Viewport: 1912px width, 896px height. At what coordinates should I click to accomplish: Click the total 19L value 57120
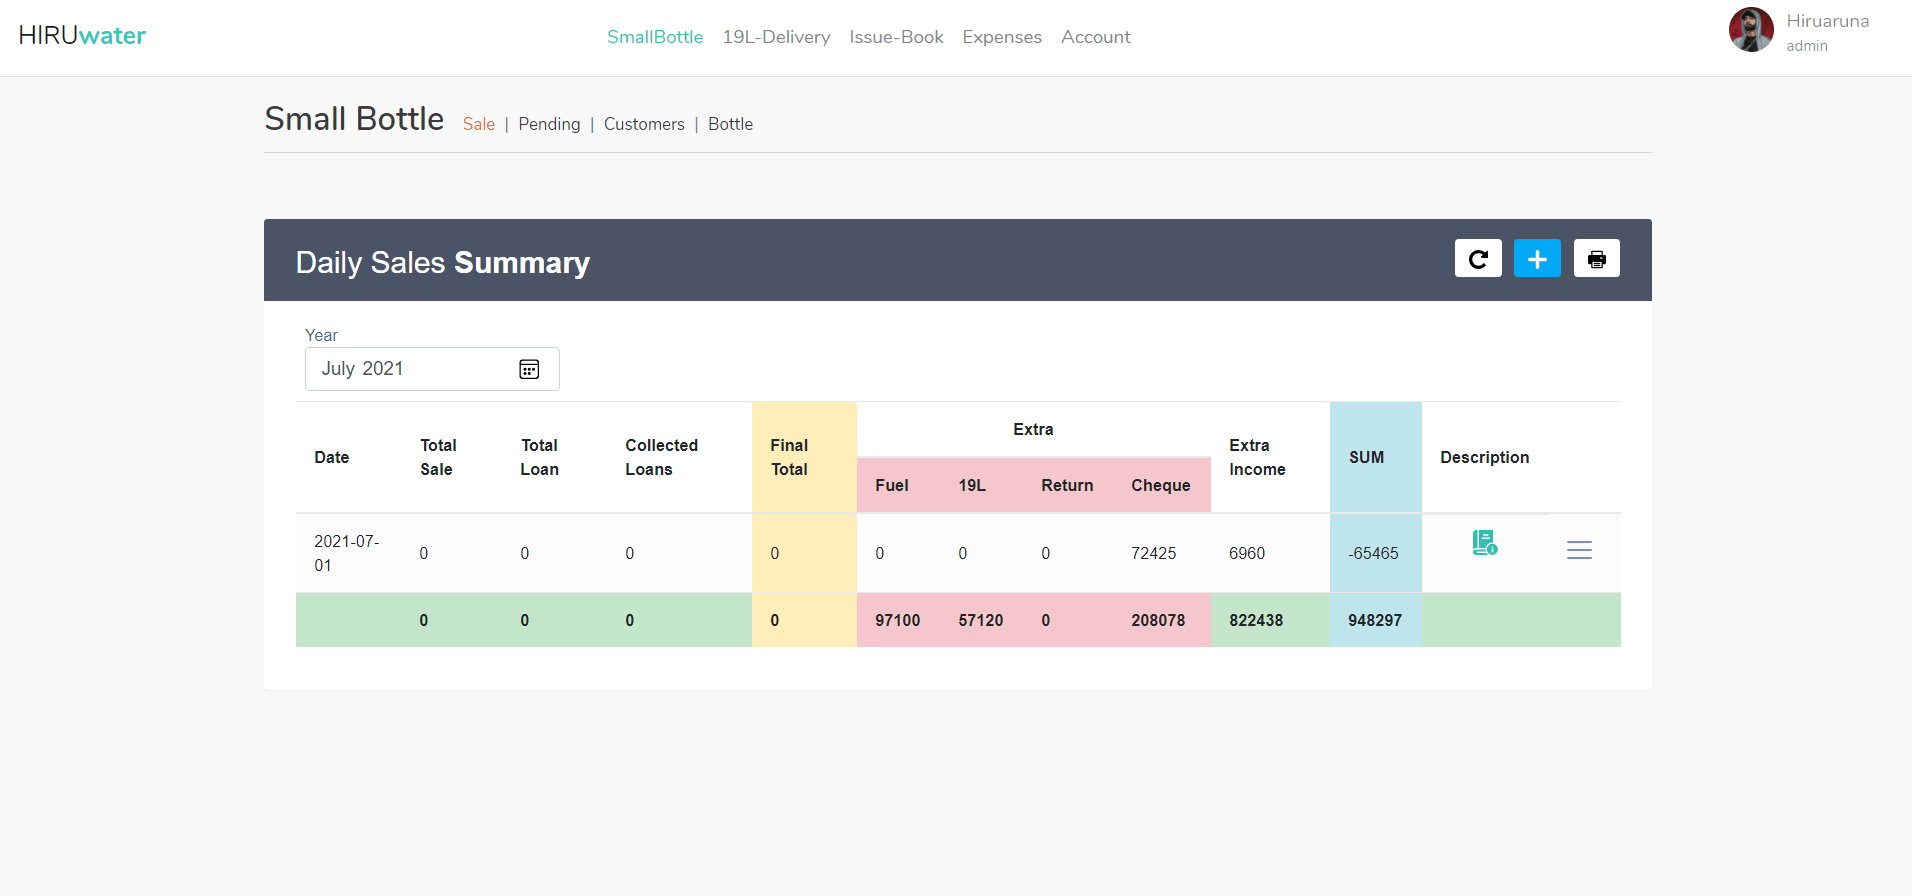coord(980,620)
